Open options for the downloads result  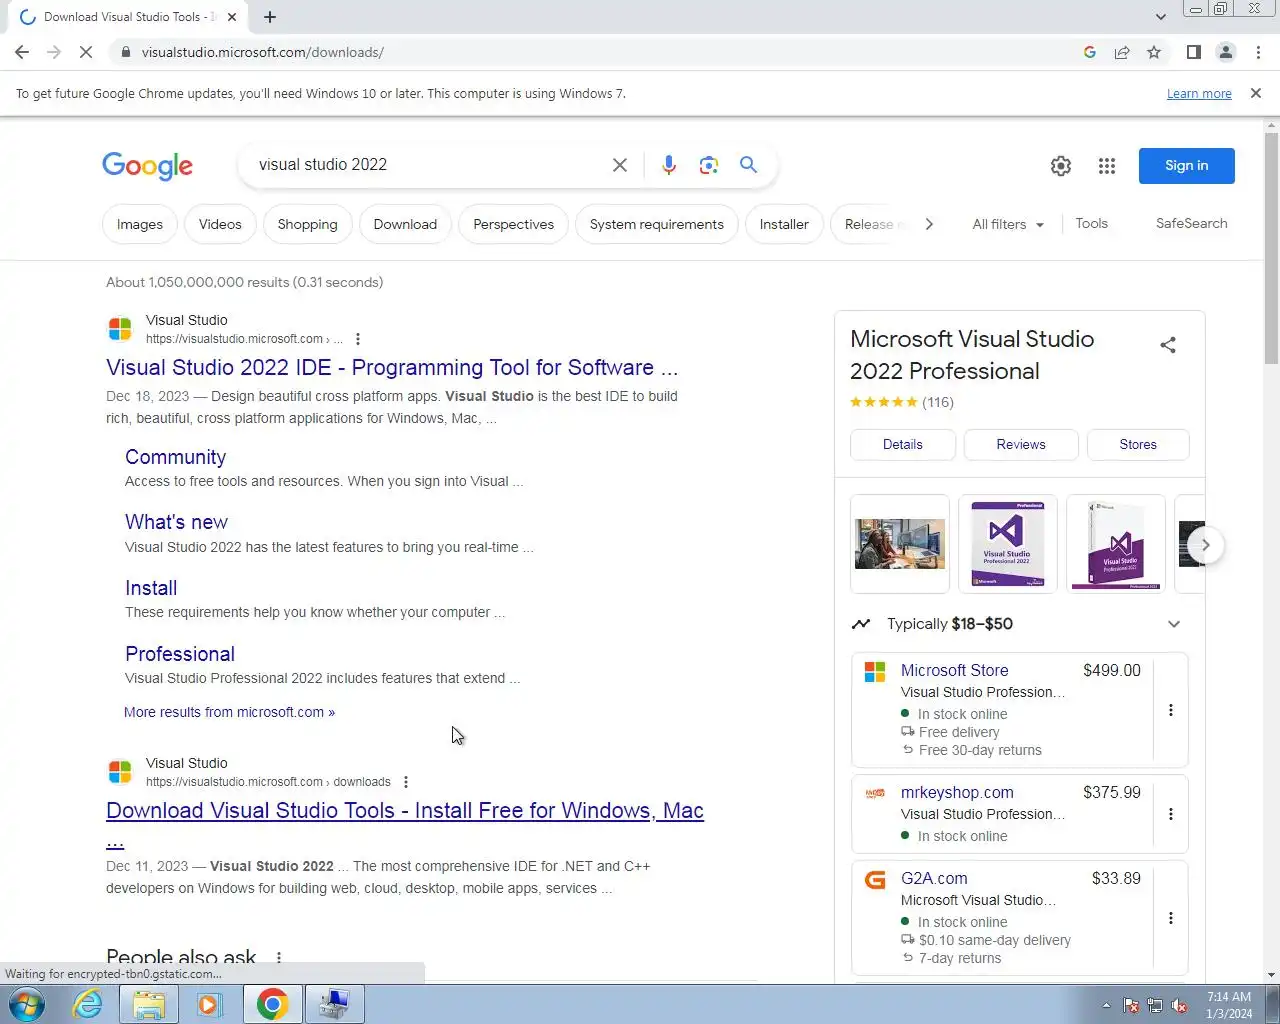click(406, 782)
